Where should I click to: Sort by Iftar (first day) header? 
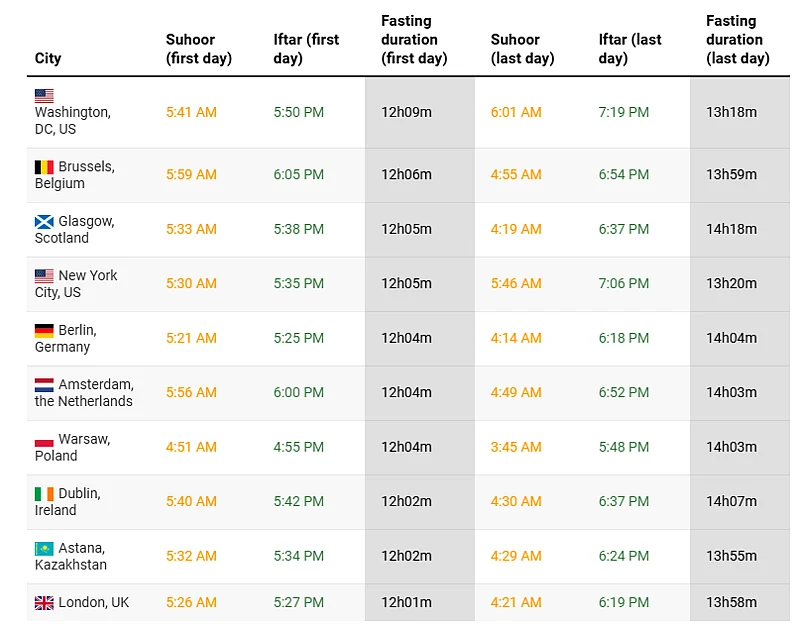[306, 49]
